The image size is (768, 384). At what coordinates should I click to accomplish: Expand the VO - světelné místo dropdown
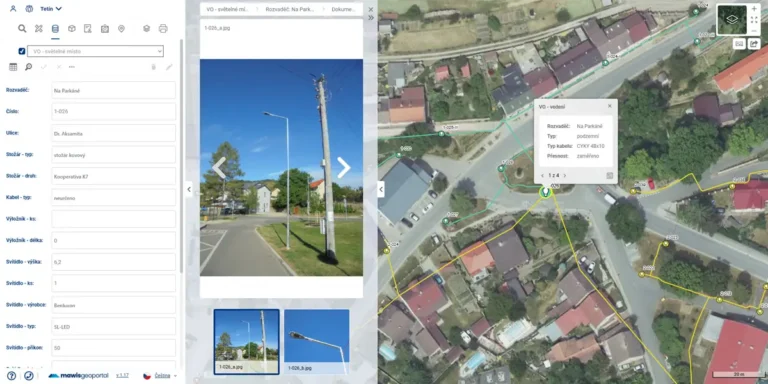[x=96, y=51]
